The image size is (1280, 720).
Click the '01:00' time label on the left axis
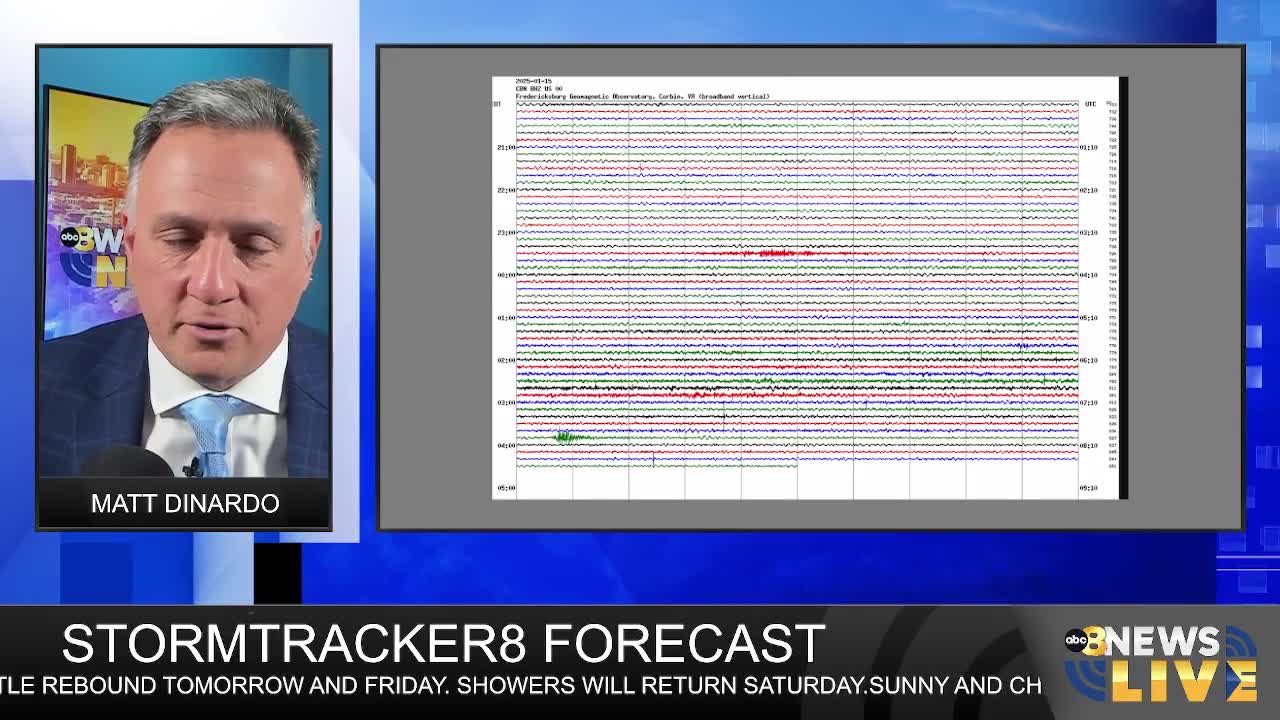click(506, 318)
